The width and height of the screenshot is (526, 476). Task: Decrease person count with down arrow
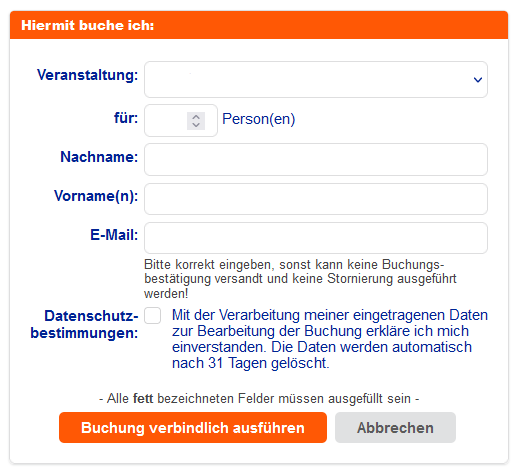click(196, 125)
